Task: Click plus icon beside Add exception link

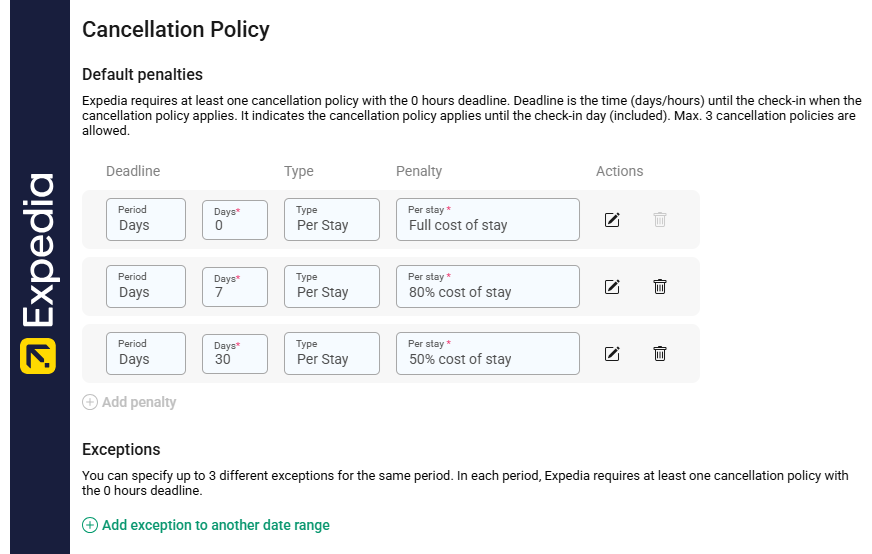Action: pos(90,525)
